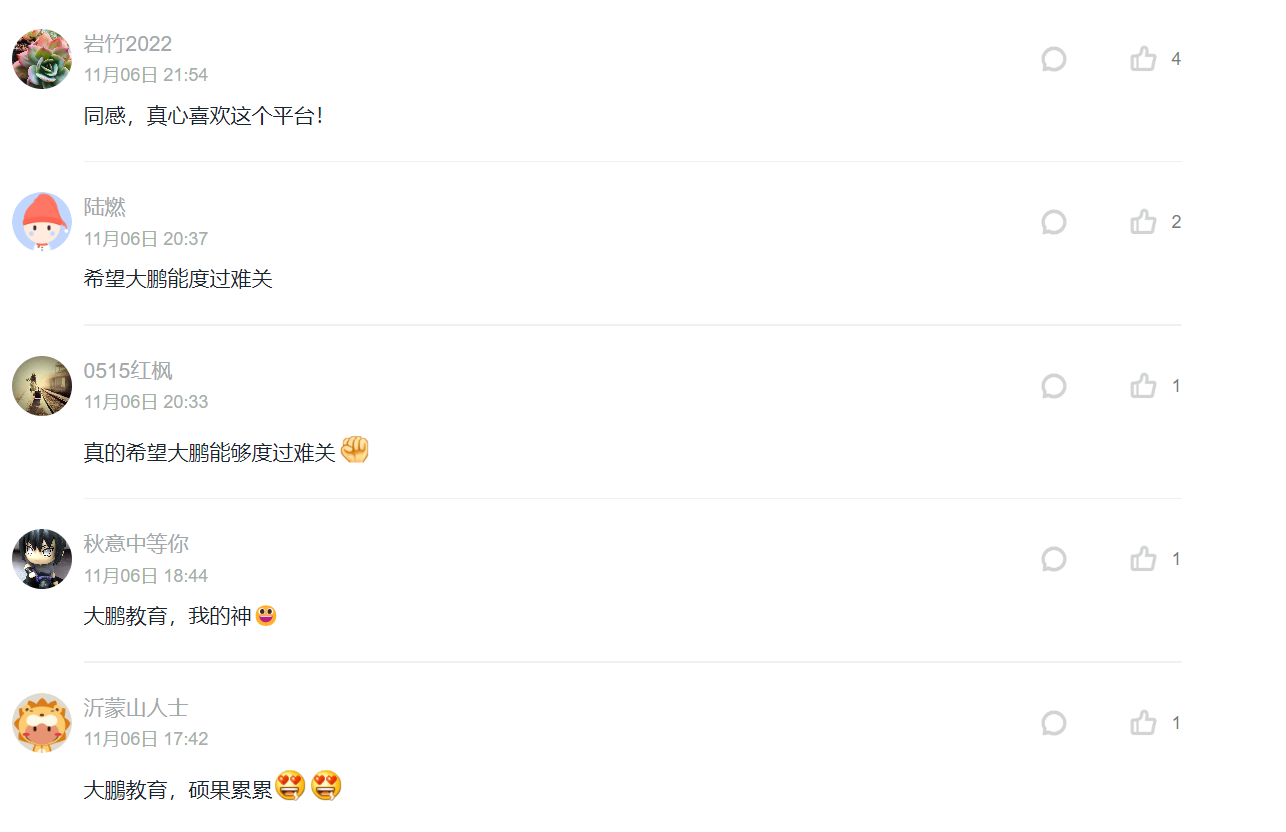Screen dimensions: 1286x832
Task: Go to 秋意中等你's user page
Action: coord(136,544)
